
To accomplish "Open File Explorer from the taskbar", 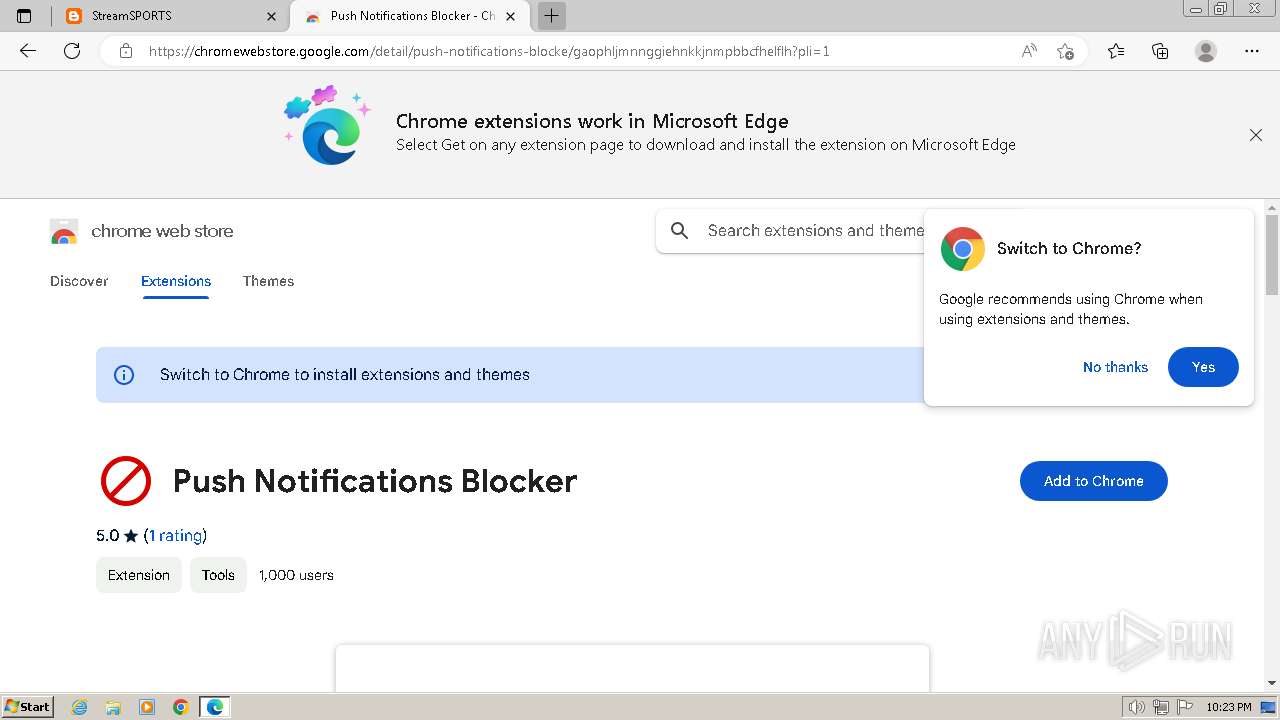I will tap(113, 707).
